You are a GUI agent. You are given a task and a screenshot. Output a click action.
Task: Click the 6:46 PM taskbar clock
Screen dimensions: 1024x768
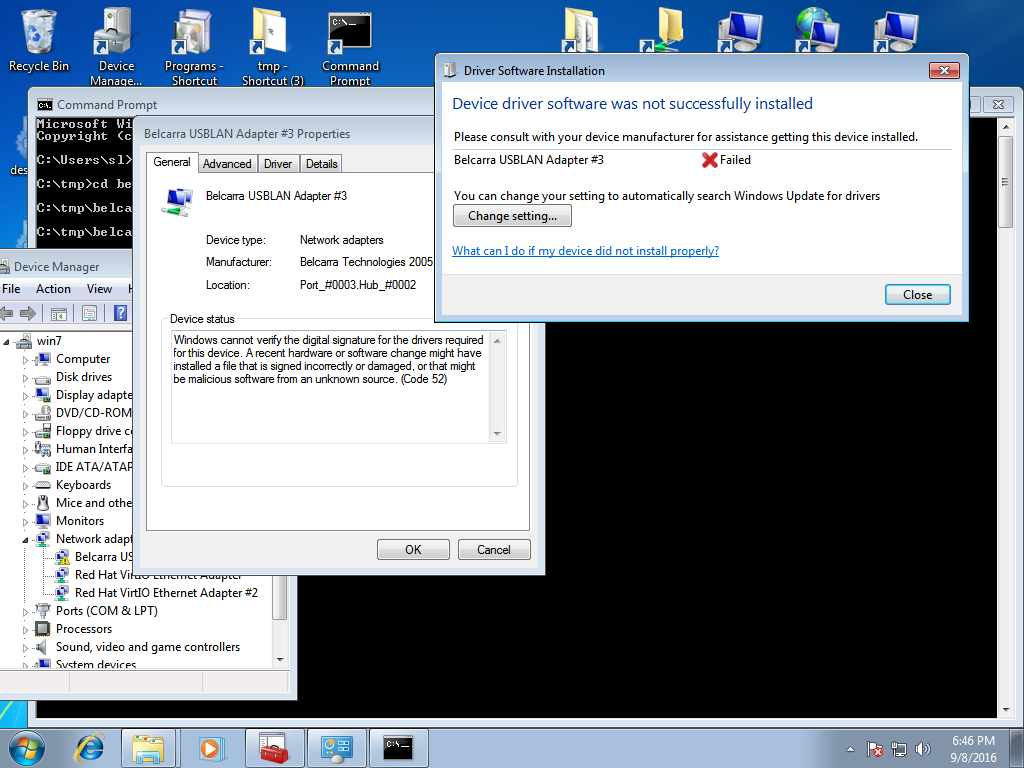pyautogui.click(x=973, y=741)
